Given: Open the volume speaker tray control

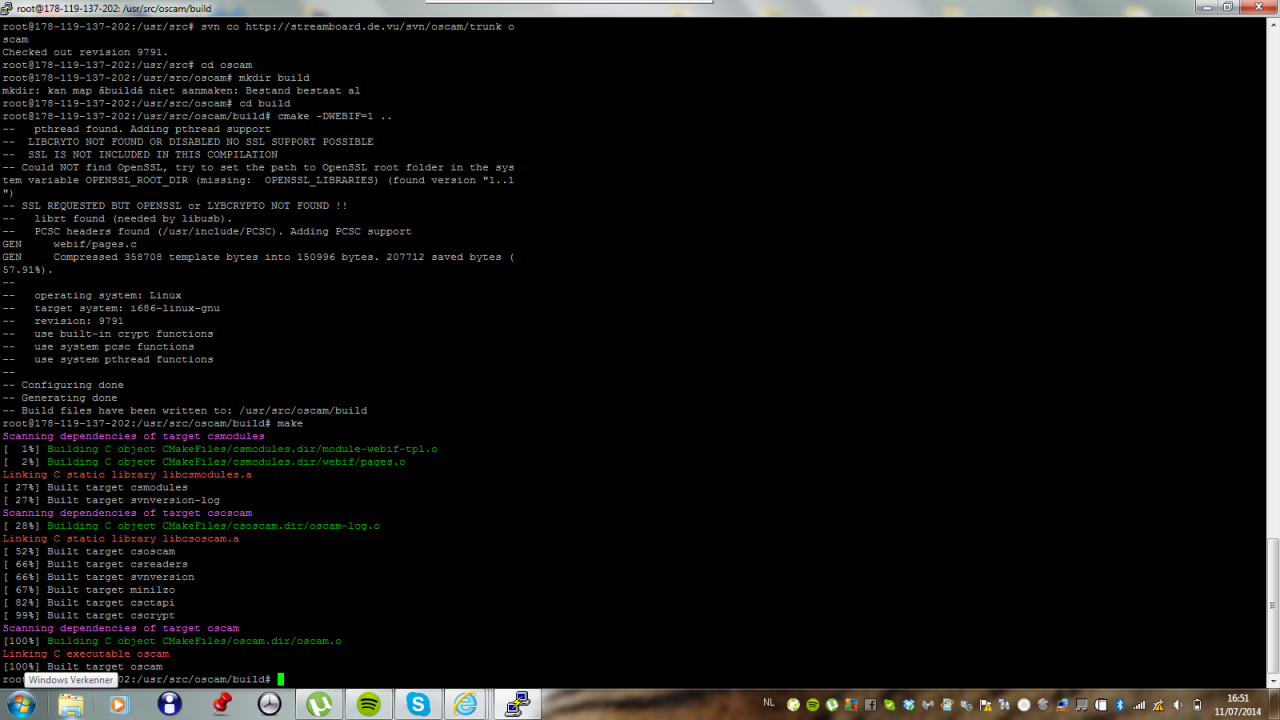Looking at the screenshot, I should click(x=1176, y=705).
